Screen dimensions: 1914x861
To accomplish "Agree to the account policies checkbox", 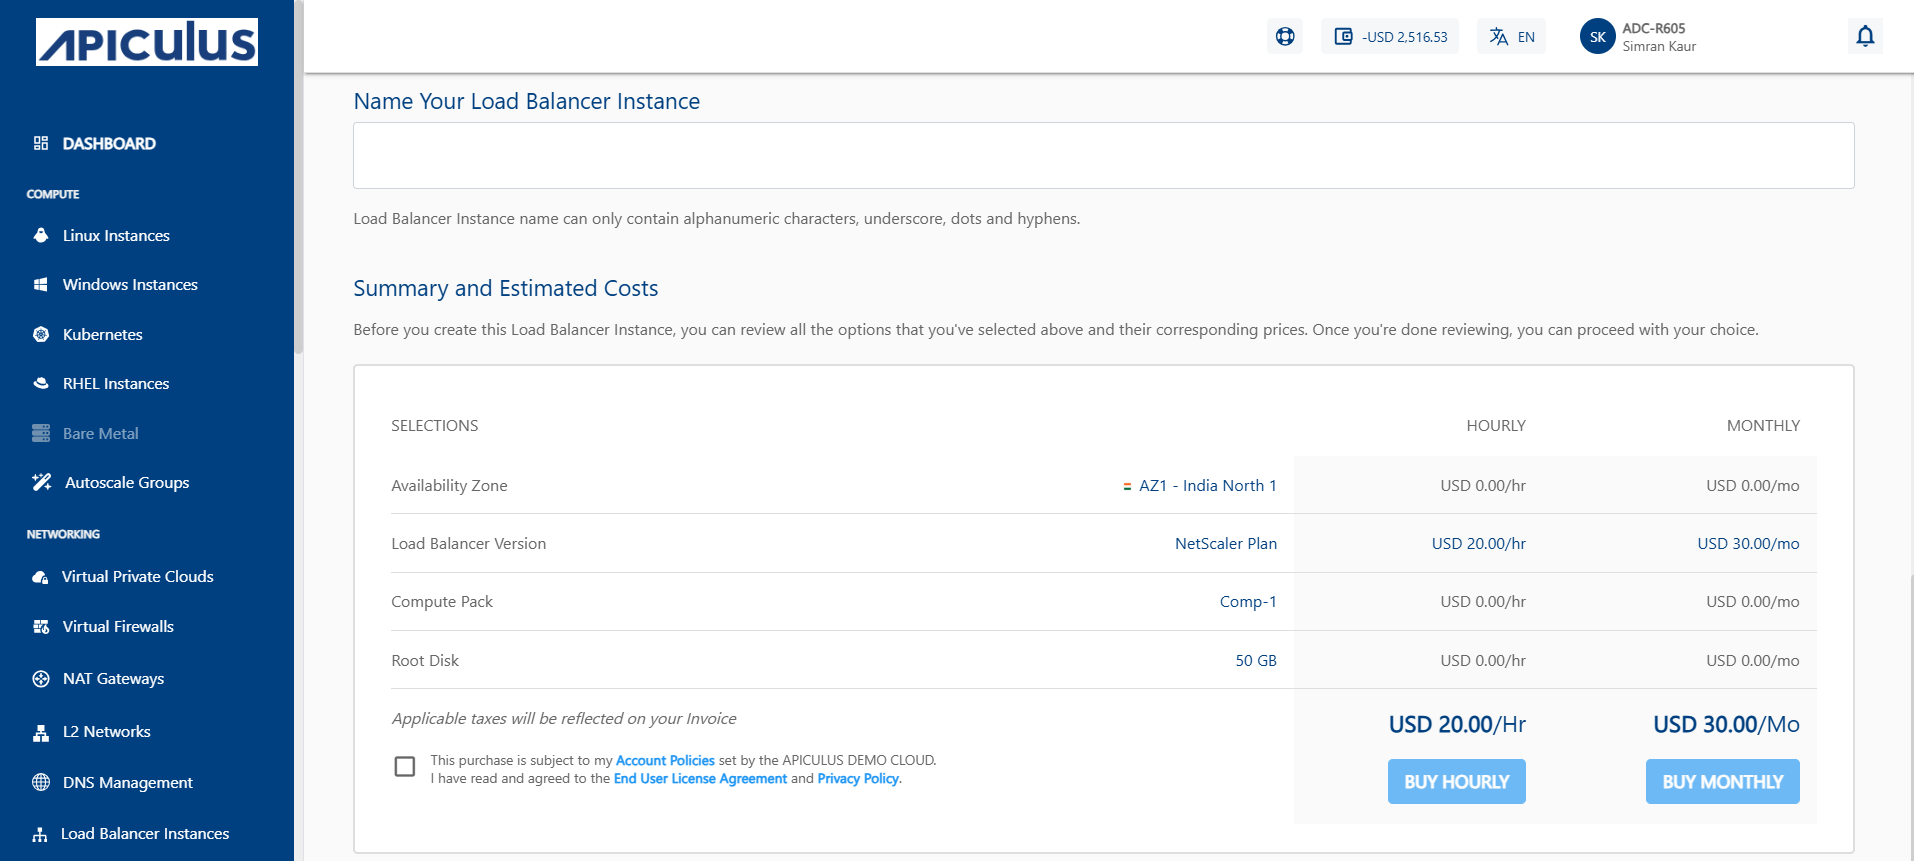I will (405, 767).
